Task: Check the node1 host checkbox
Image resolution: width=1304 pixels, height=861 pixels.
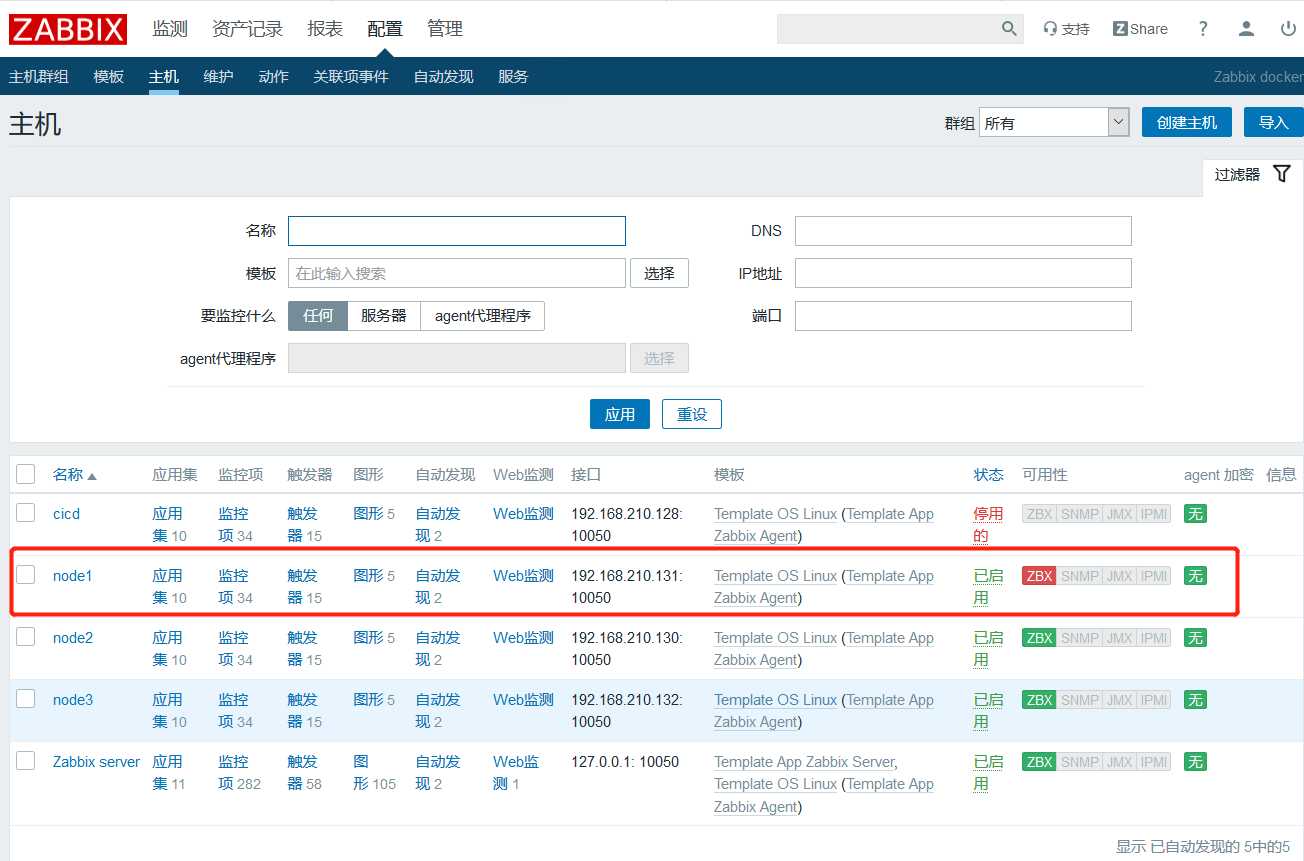Action: [x=26, y=575]
